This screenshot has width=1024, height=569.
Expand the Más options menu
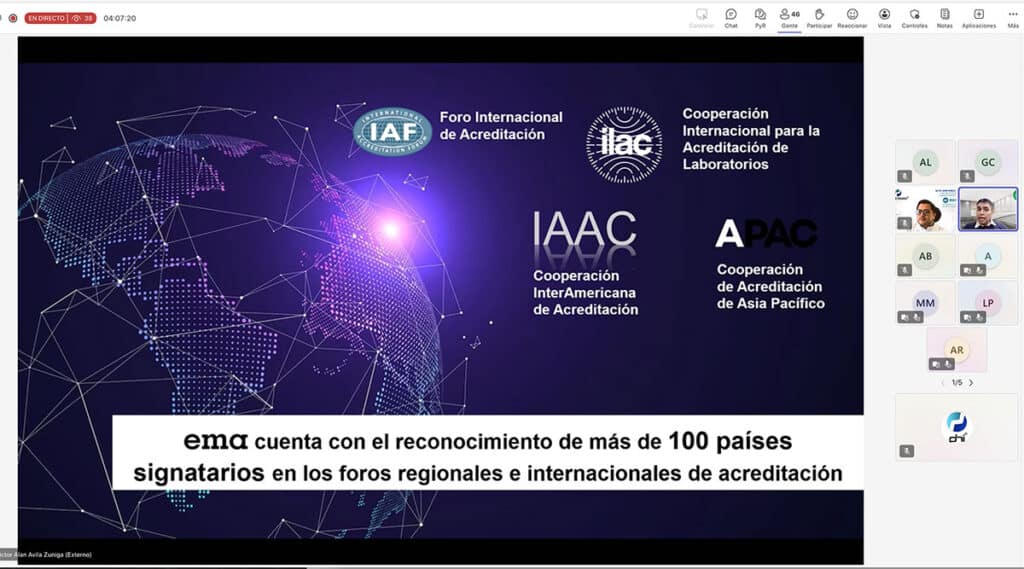[x=1013, y=17]
